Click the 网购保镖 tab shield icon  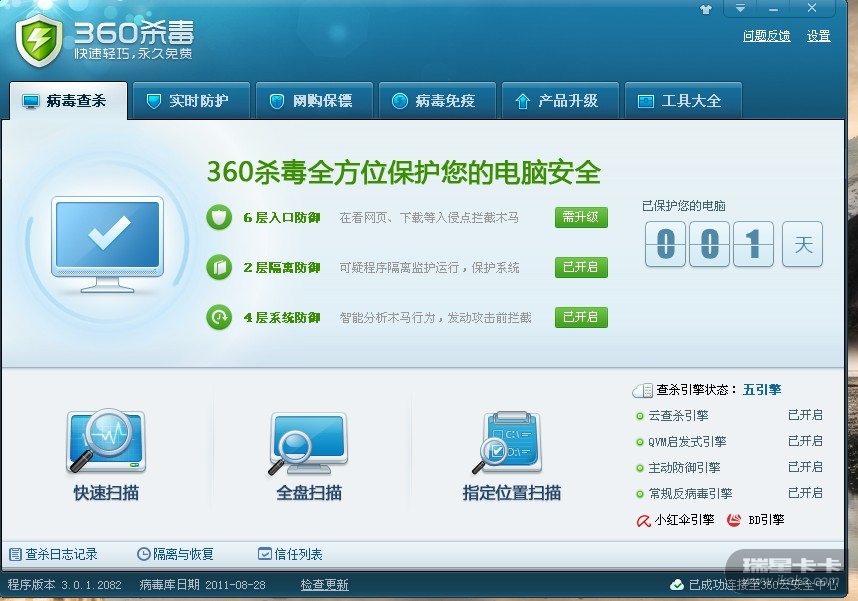[x=277, y=101]
